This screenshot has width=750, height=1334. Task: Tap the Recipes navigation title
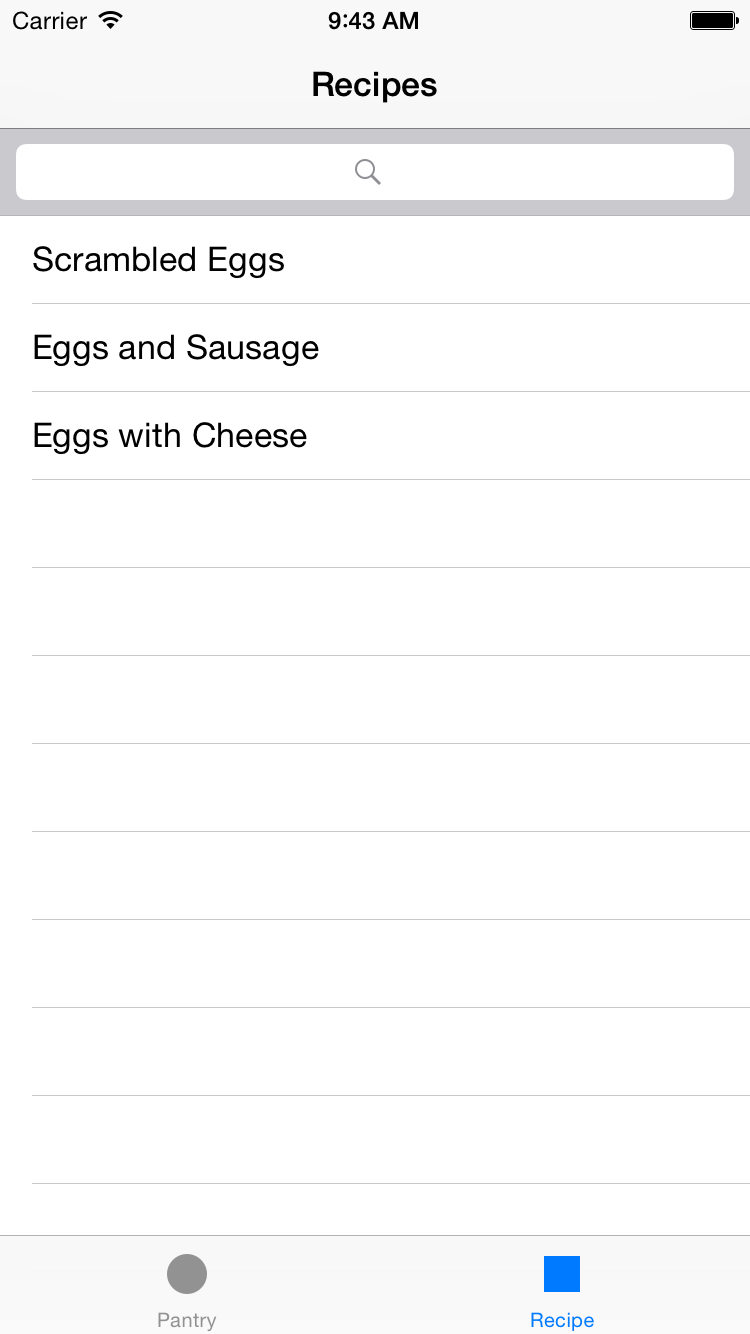pyautogui.click(x=374, y=85)
